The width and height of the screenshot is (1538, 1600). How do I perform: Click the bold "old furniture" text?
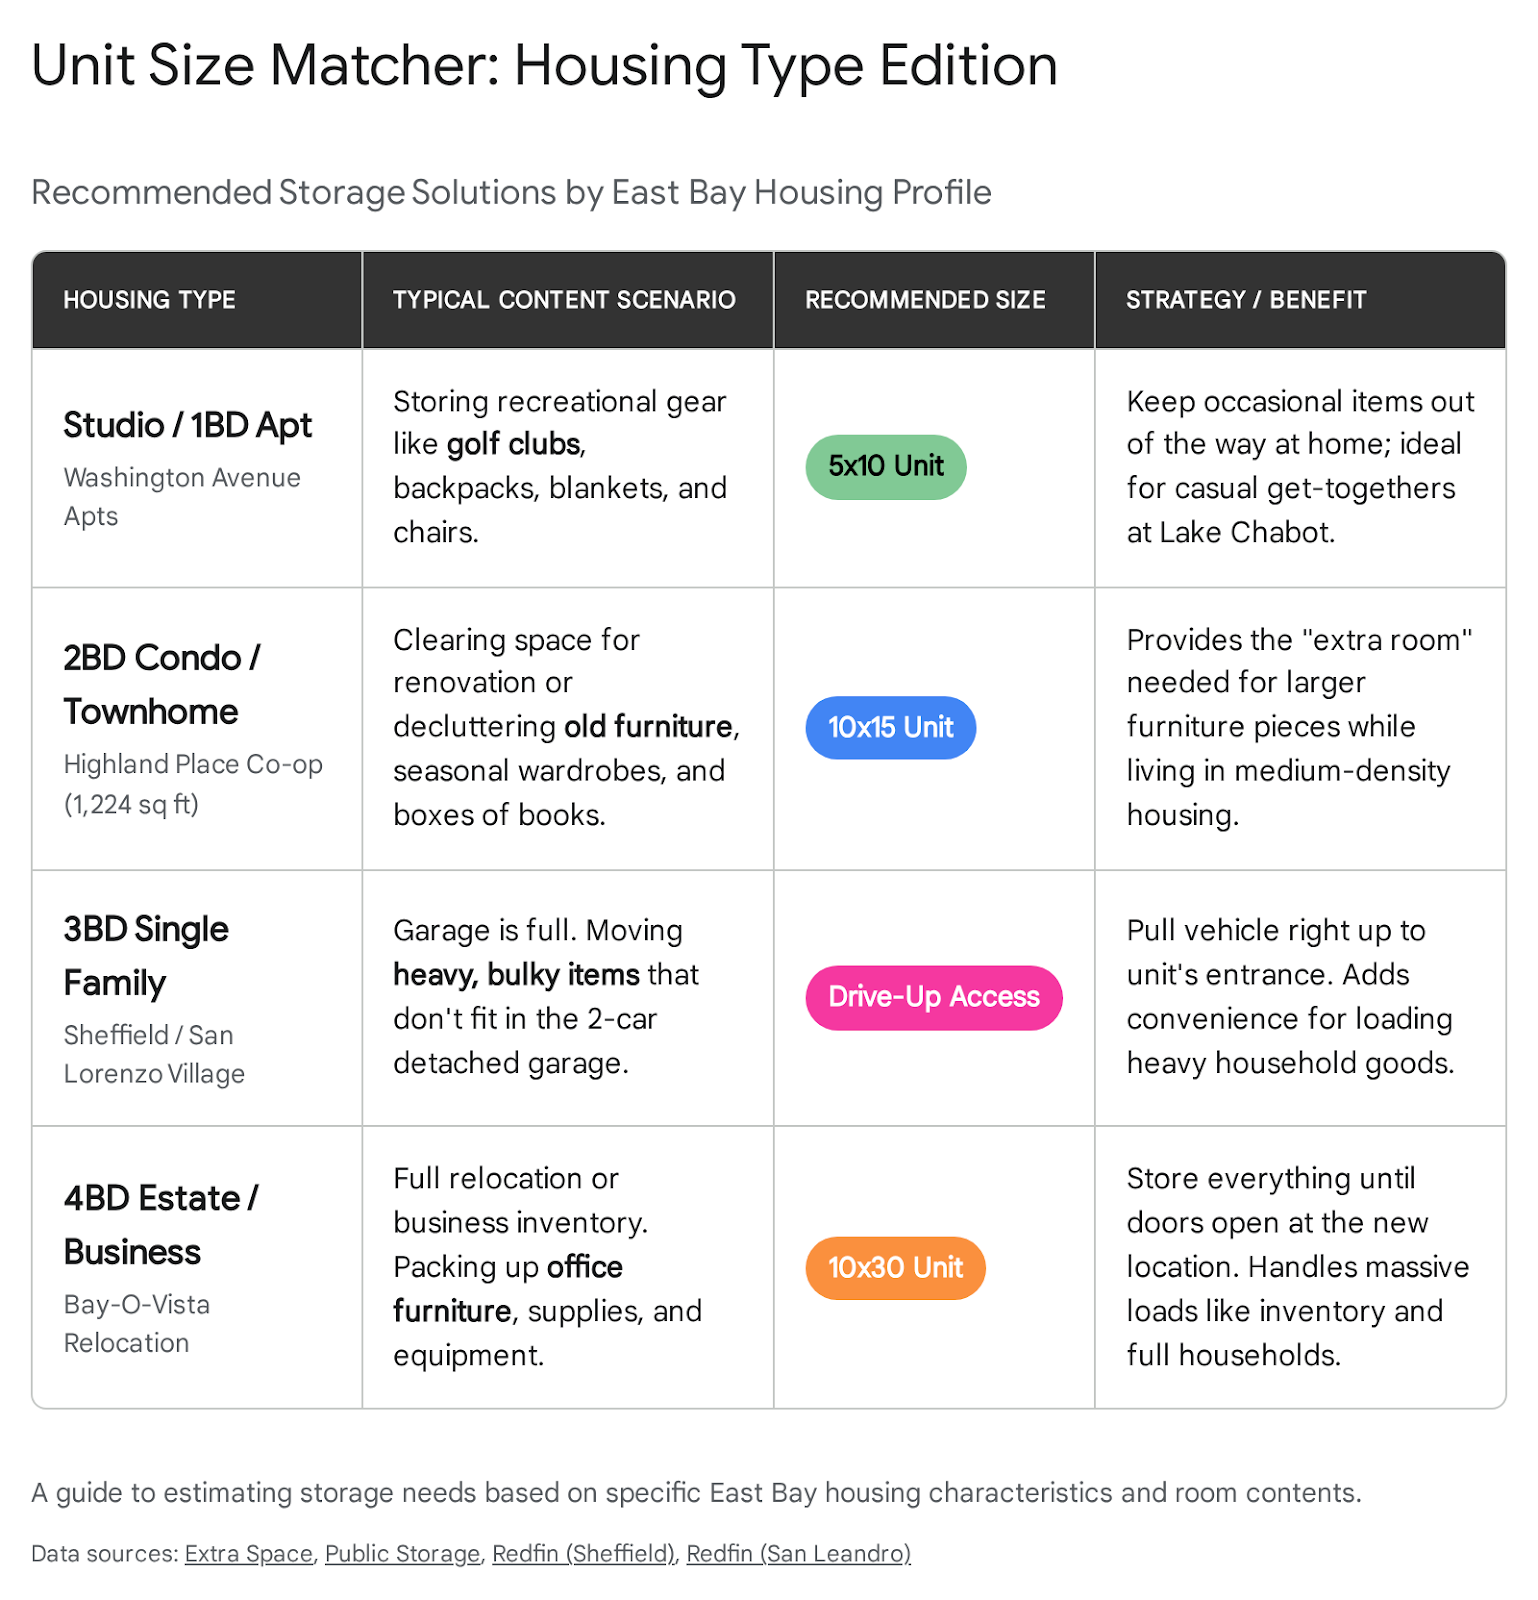click(649, 726)
